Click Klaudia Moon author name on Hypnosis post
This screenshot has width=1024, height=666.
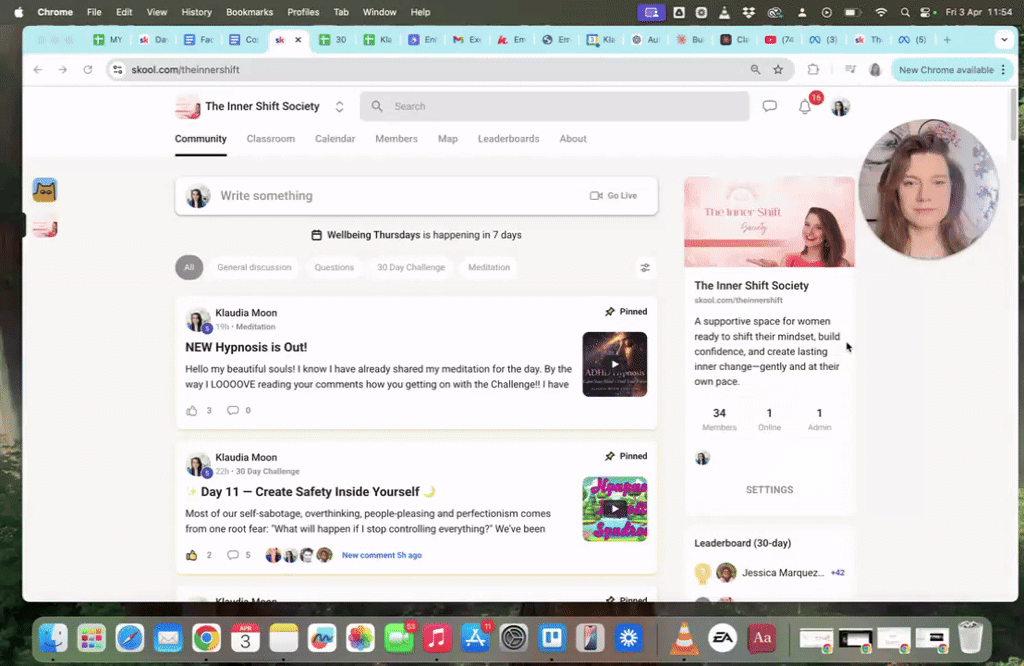pos(246,313)
